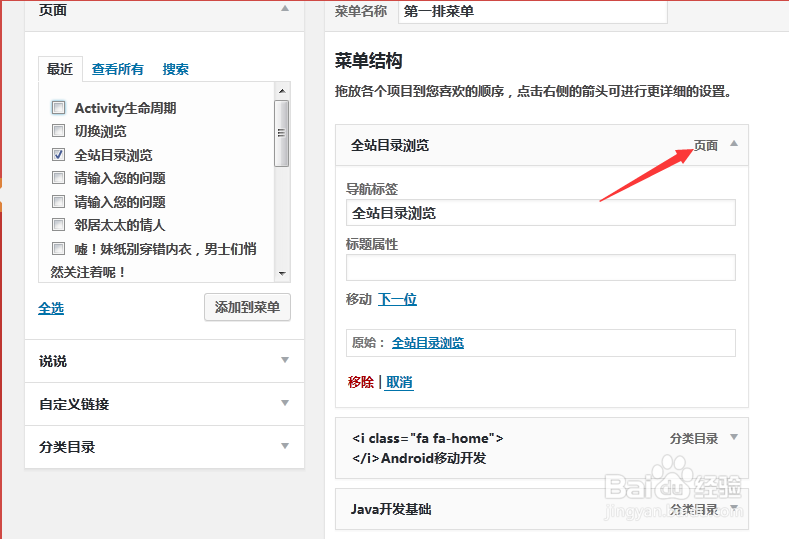Open the original 全站目录浏览 link

point(428,343)
